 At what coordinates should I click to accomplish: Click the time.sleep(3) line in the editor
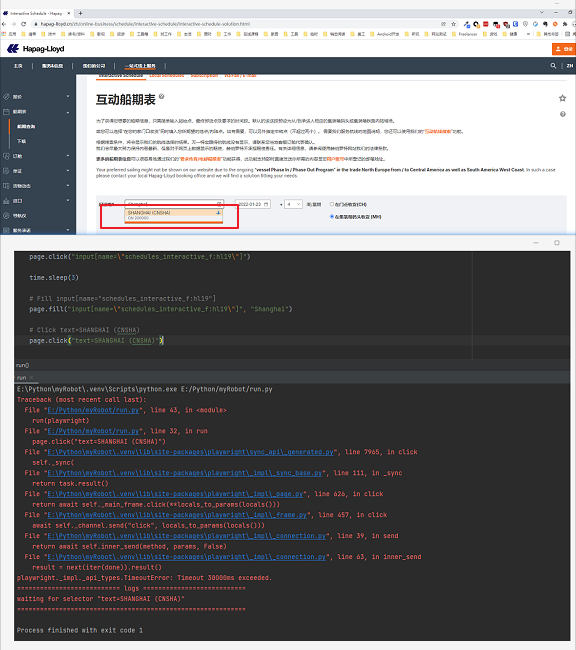[53, 277]
